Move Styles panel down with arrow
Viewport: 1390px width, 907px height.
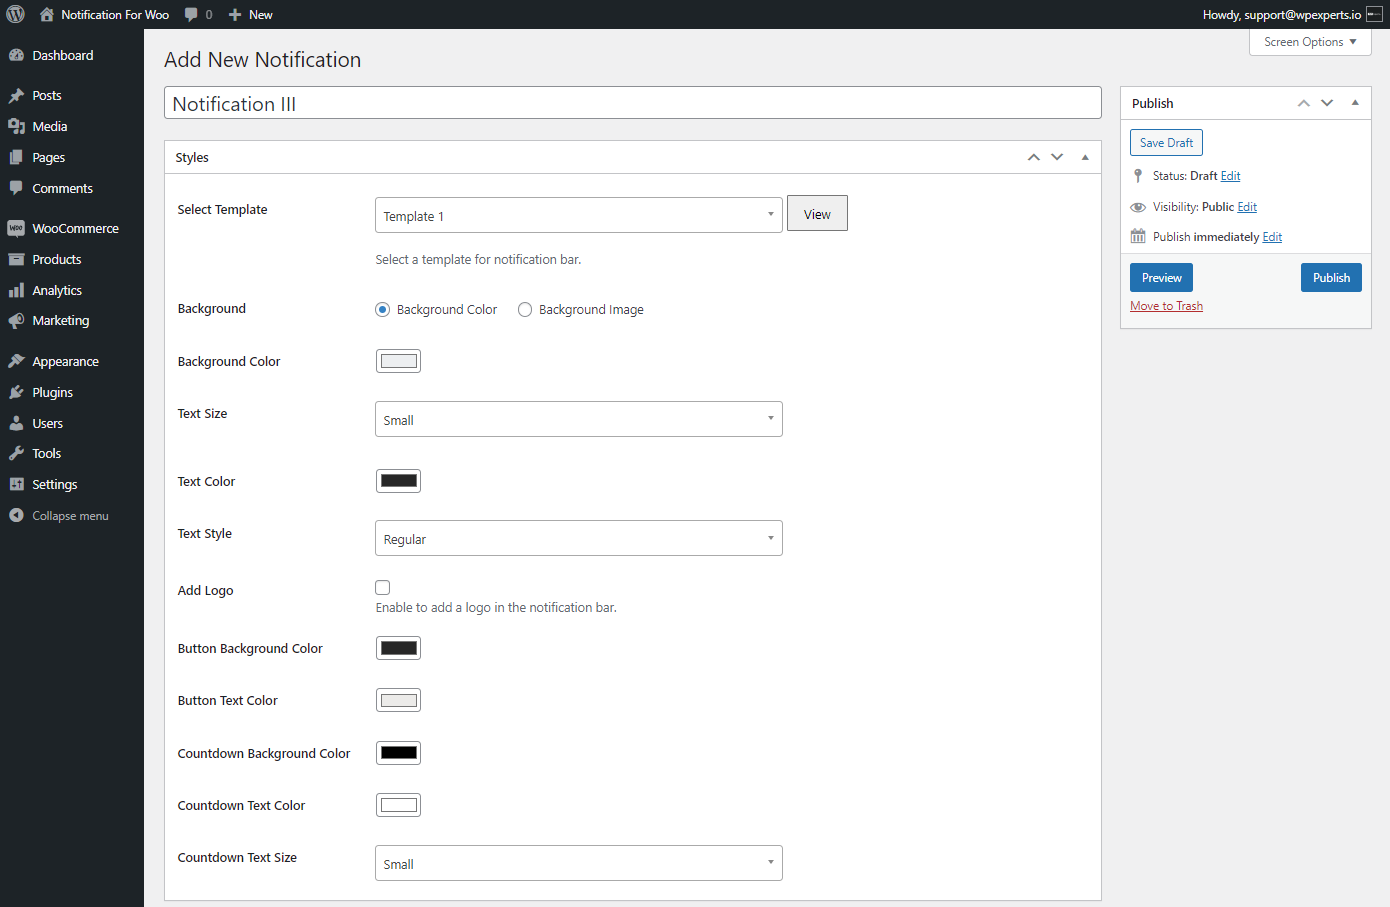pyautogui.click(x=1057, y=157)
